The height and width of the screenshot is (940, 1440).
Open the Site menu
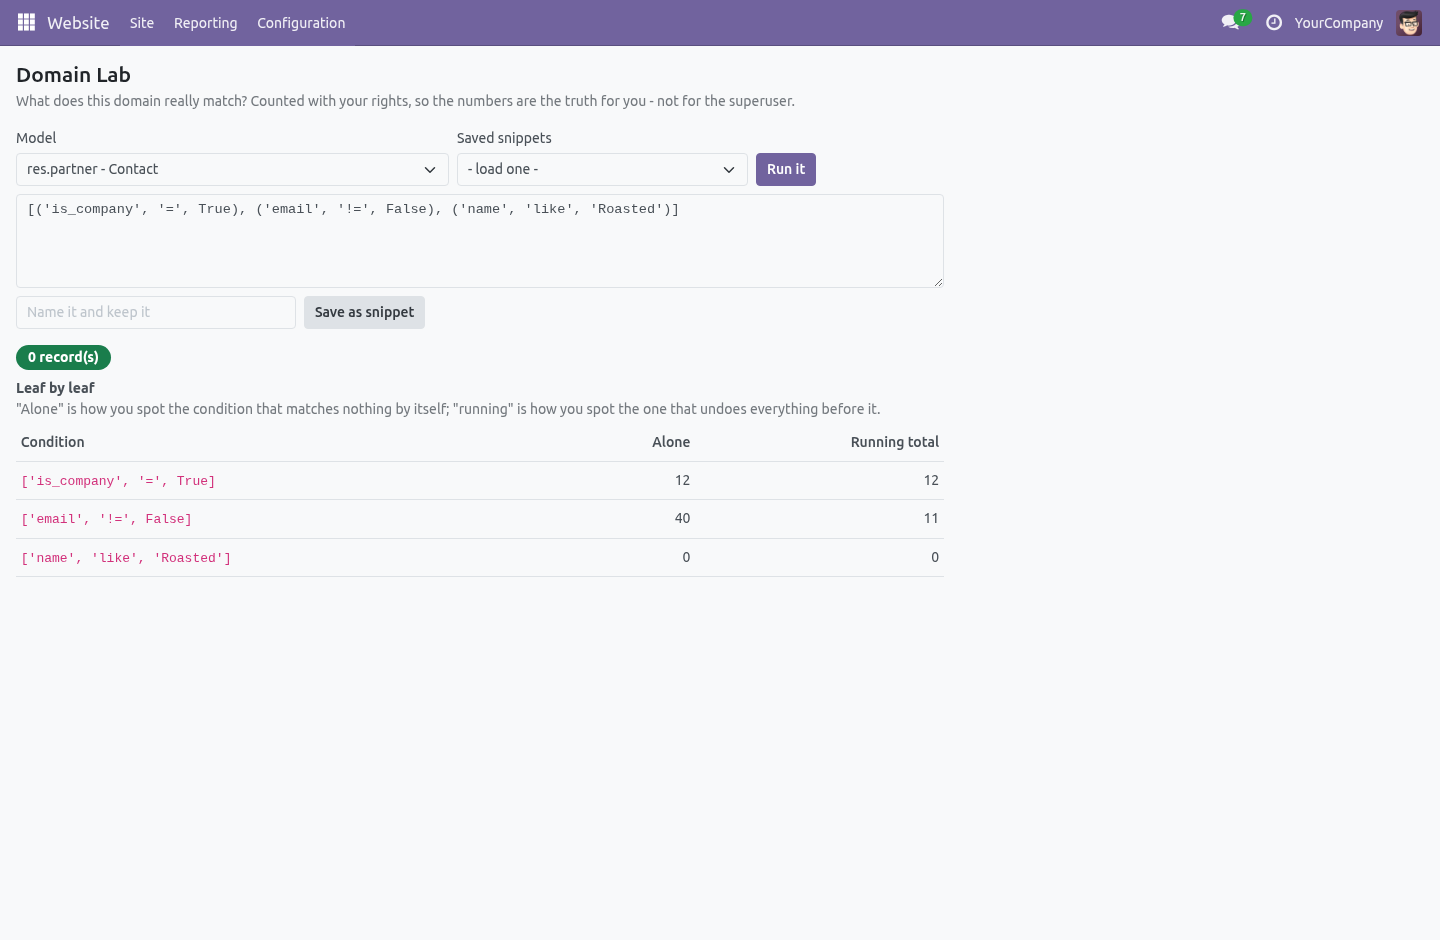[x=142, y=23]
